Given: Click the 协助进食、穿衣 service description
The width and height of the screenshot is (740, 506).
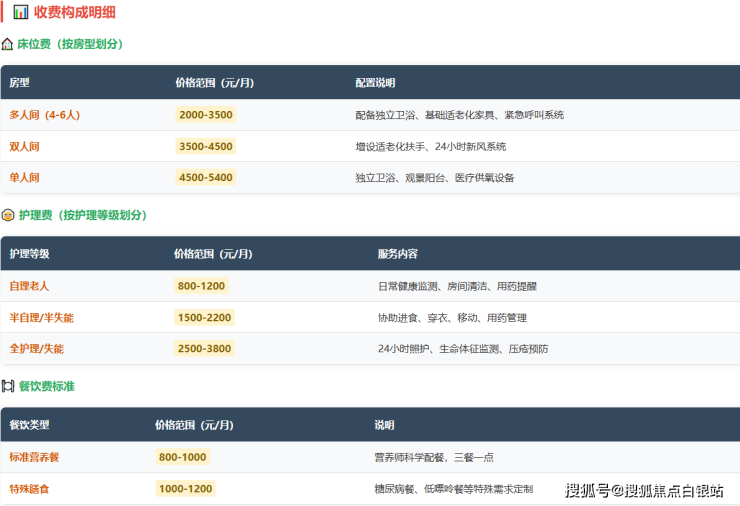Looking at the screenshot, I should click(452, 318).
